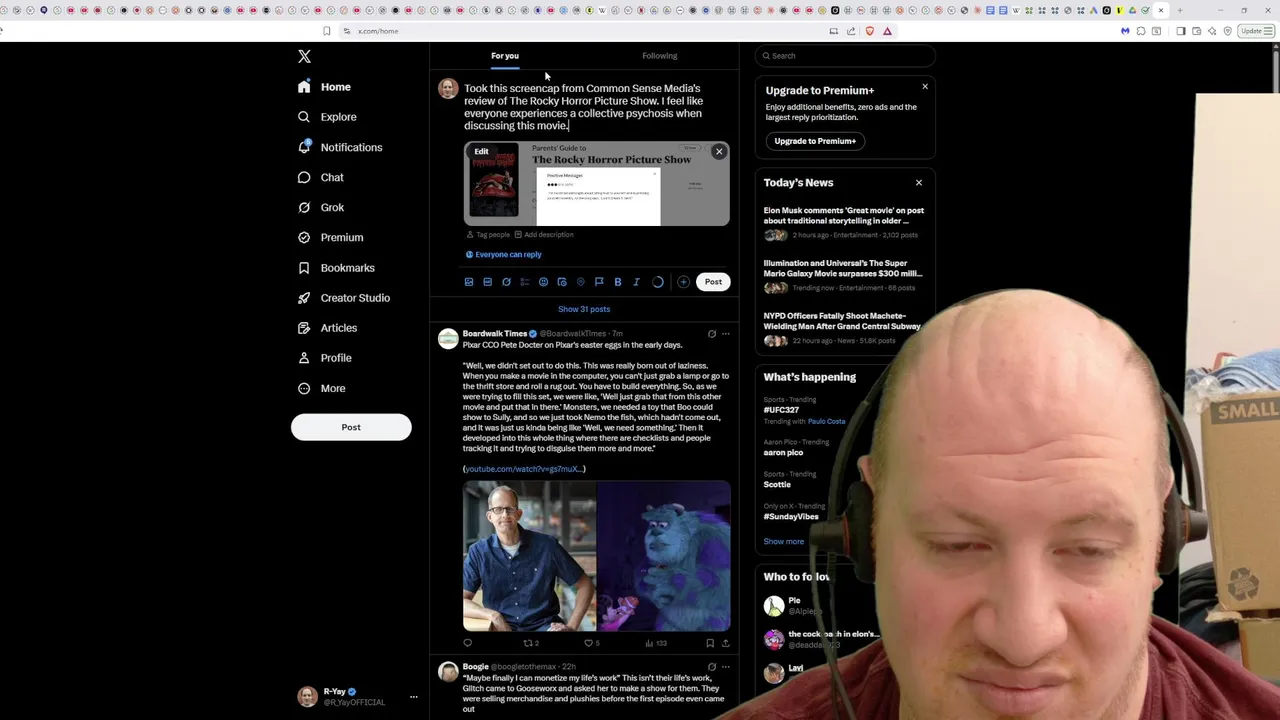Open Home in the left sidebar
Screen dimensions: 1280x720
point(325,87)
